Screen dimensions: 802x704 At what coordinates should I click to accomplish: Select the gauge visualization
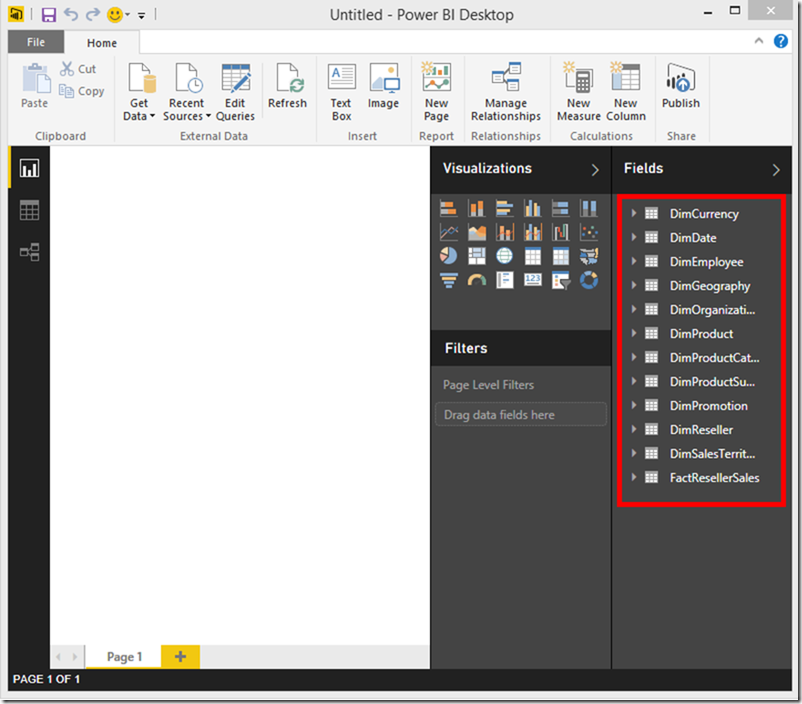click(x=477, y=280)
